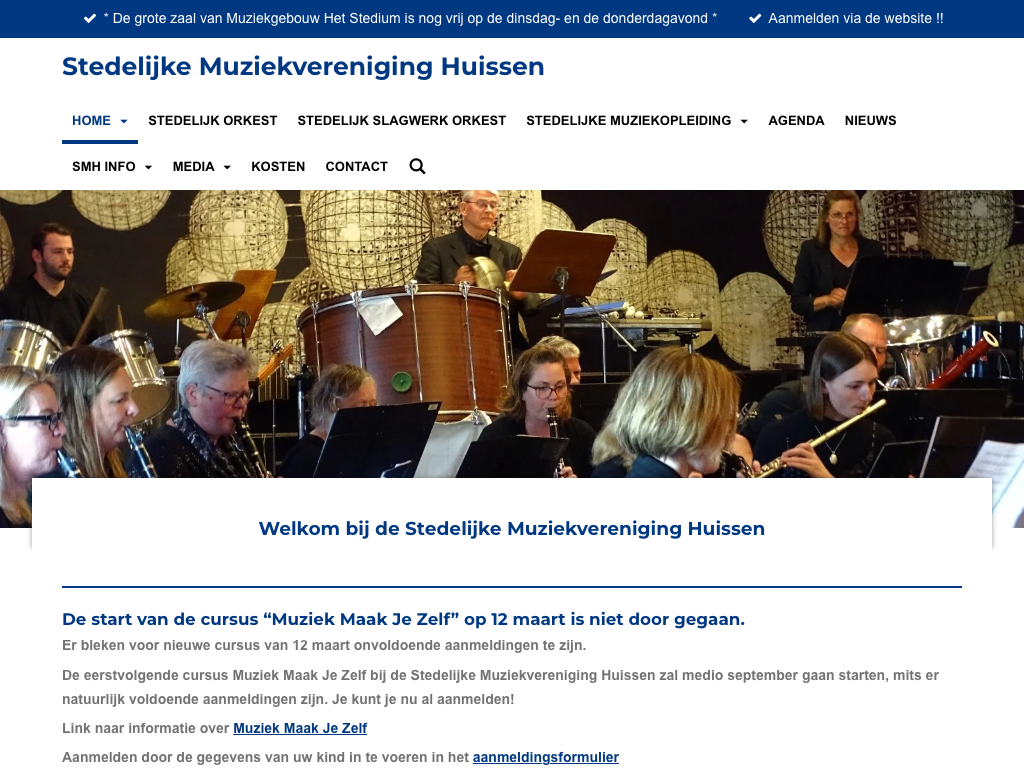Image resolution: width=1024 pixels, height=768 pixels.
Task: Expand the HOME dropdown arrow
Action: pos(123,121)
